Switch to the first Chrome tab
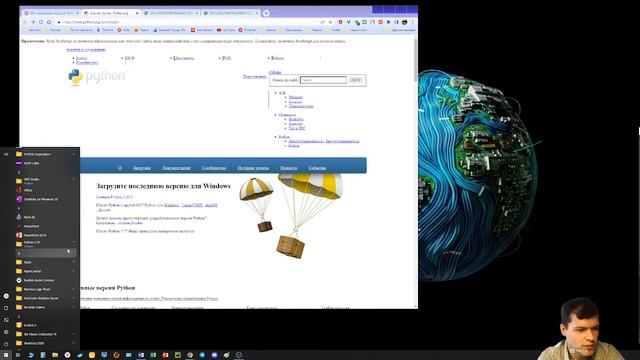 (x=51, y=13)
